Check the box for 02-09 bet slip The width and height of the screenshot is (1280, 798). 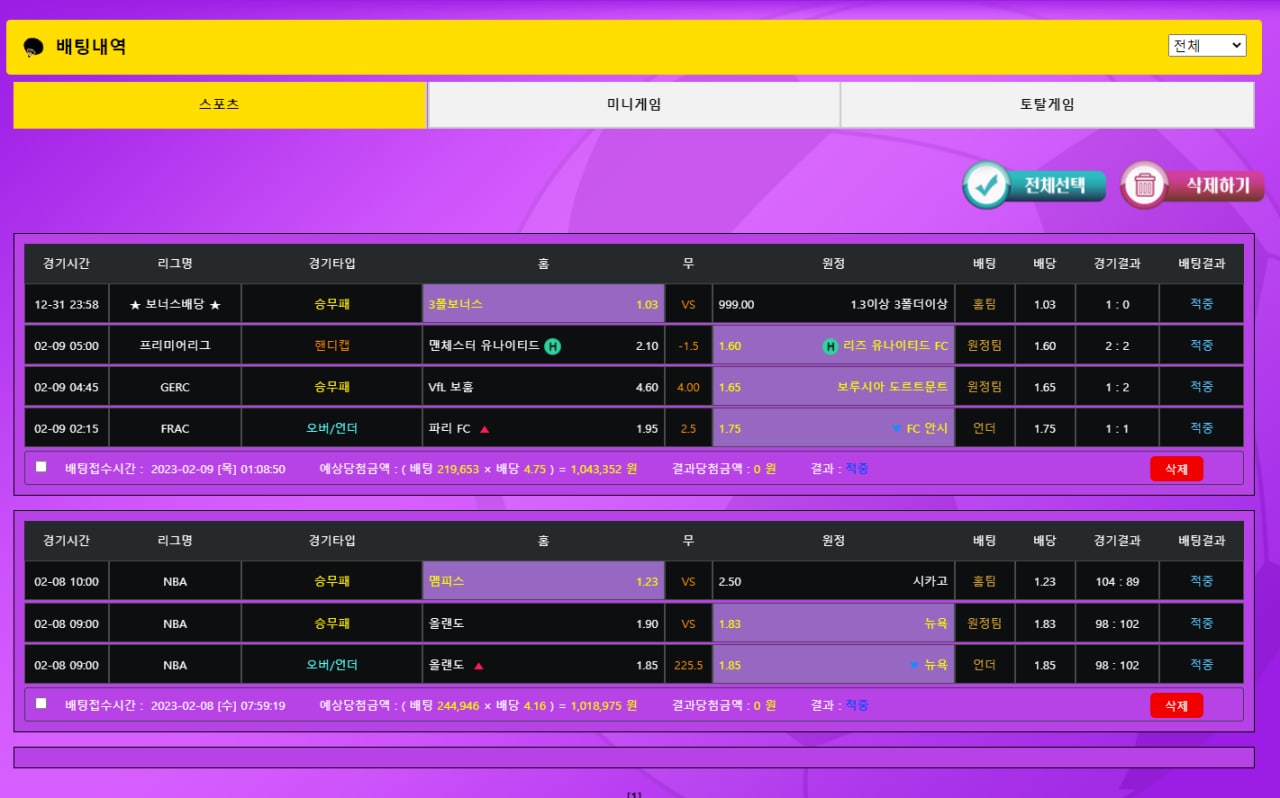point(41,466)
